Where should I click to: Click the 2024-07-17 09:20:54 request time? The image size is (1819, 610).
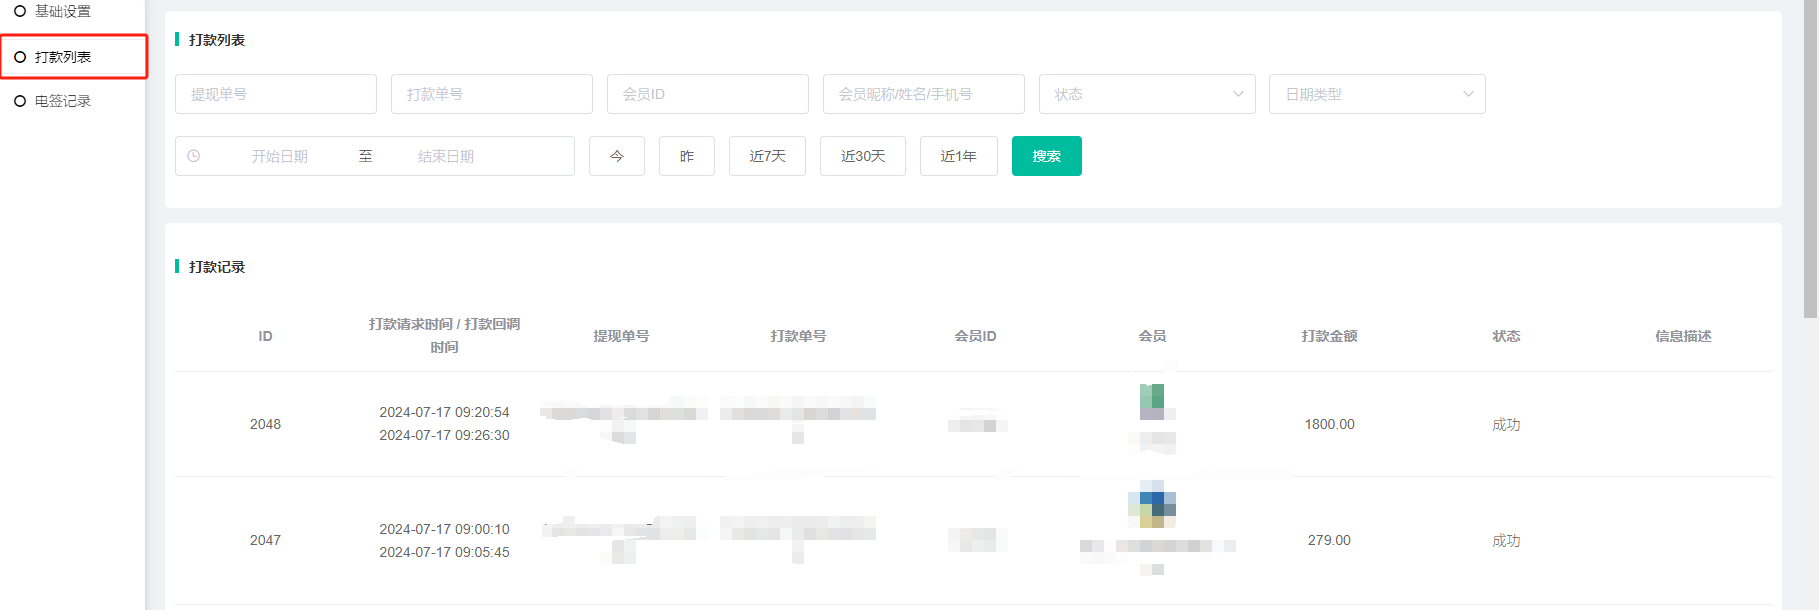pyautogui.click(x=444, y=412)
